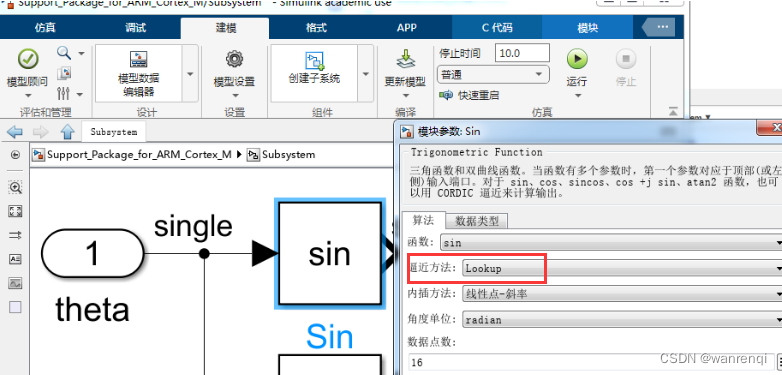Viewport: 782px width, 375px height.
Task: Expand the Update Model dropdown arrow
Action: [x=405, y=95]
